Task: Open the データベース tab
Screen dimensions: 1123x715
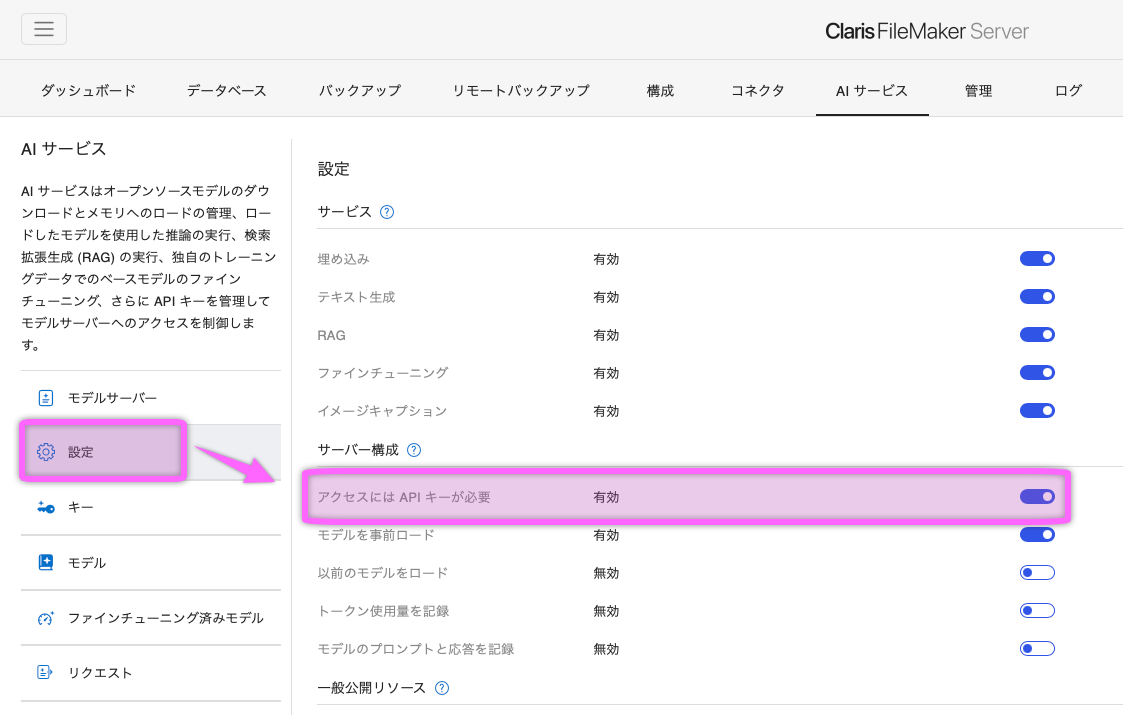Action: [226, 91]
